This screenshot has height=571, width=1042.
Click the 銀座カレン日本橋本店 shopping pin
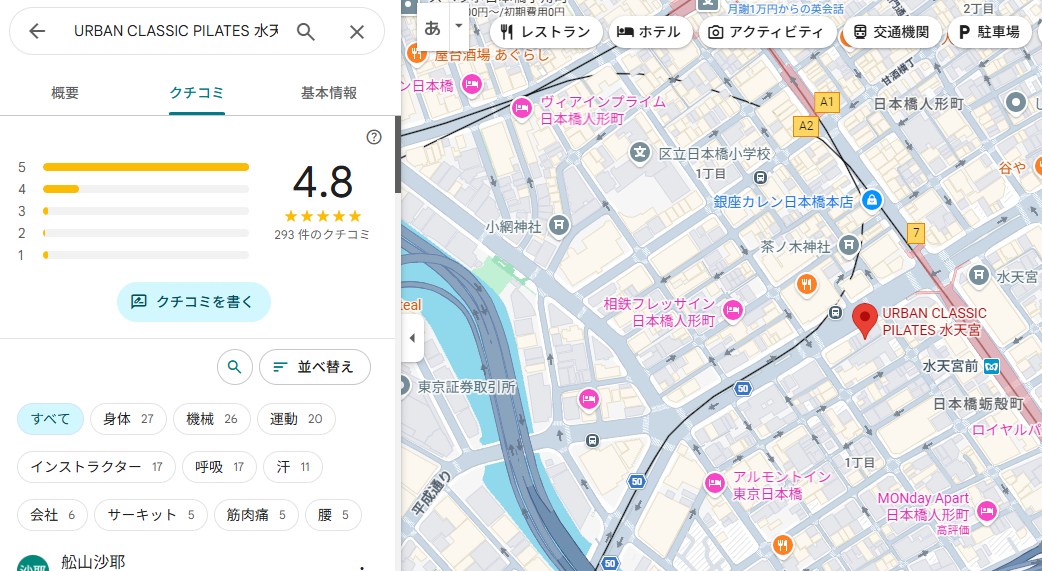point(871,200)
